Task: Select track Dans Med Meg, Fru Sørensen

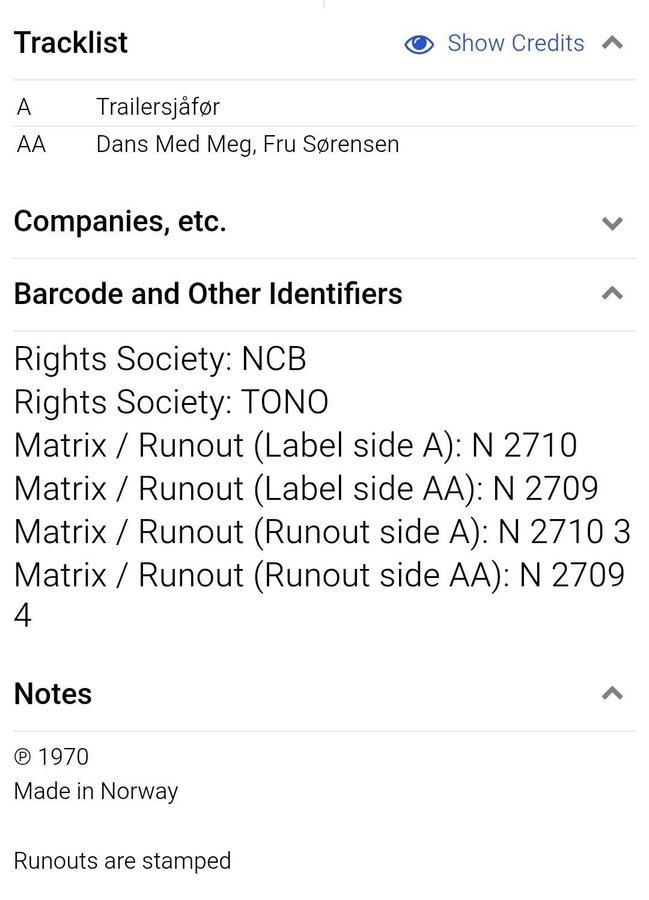Action: pos(247,144)
